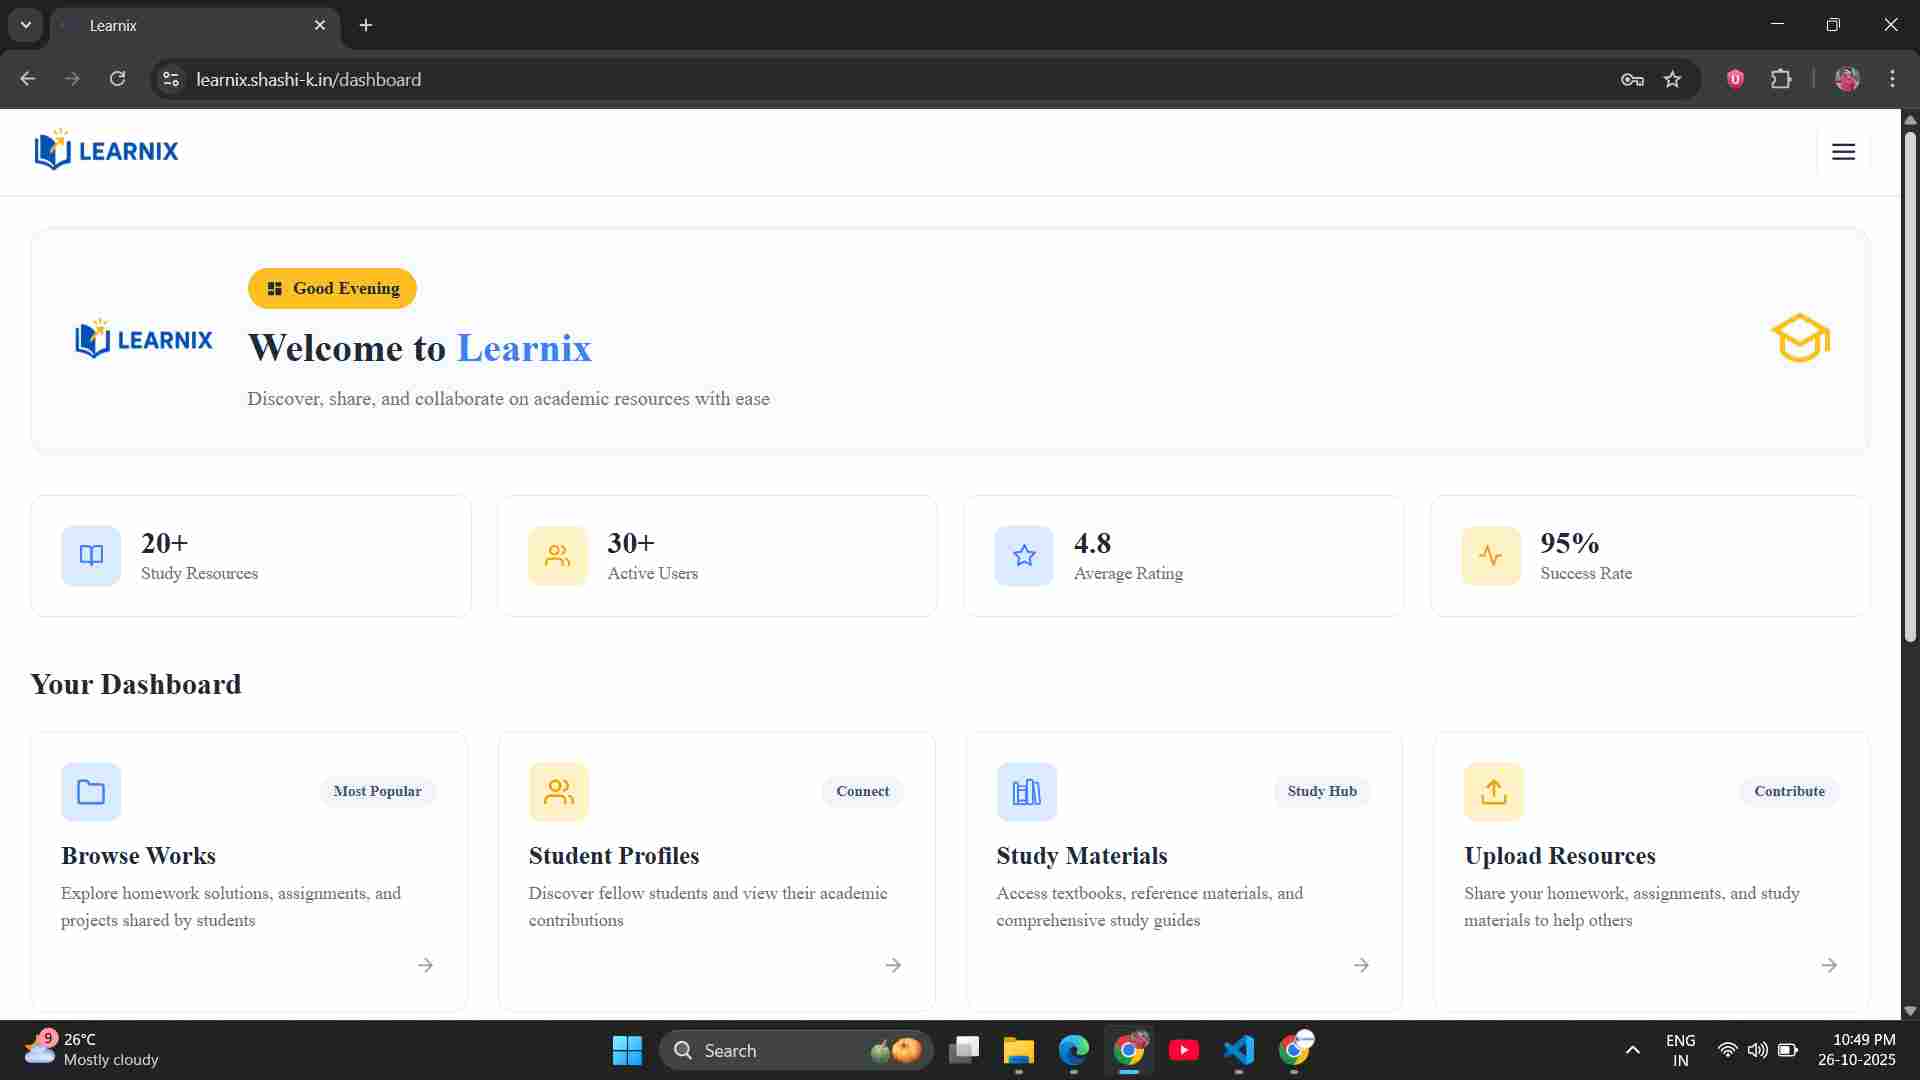The height and width of the screenshot is (1080, 1920).
Task: Click the Learnix logo in header
Action: pyautogui.click(x=107, y=151)
